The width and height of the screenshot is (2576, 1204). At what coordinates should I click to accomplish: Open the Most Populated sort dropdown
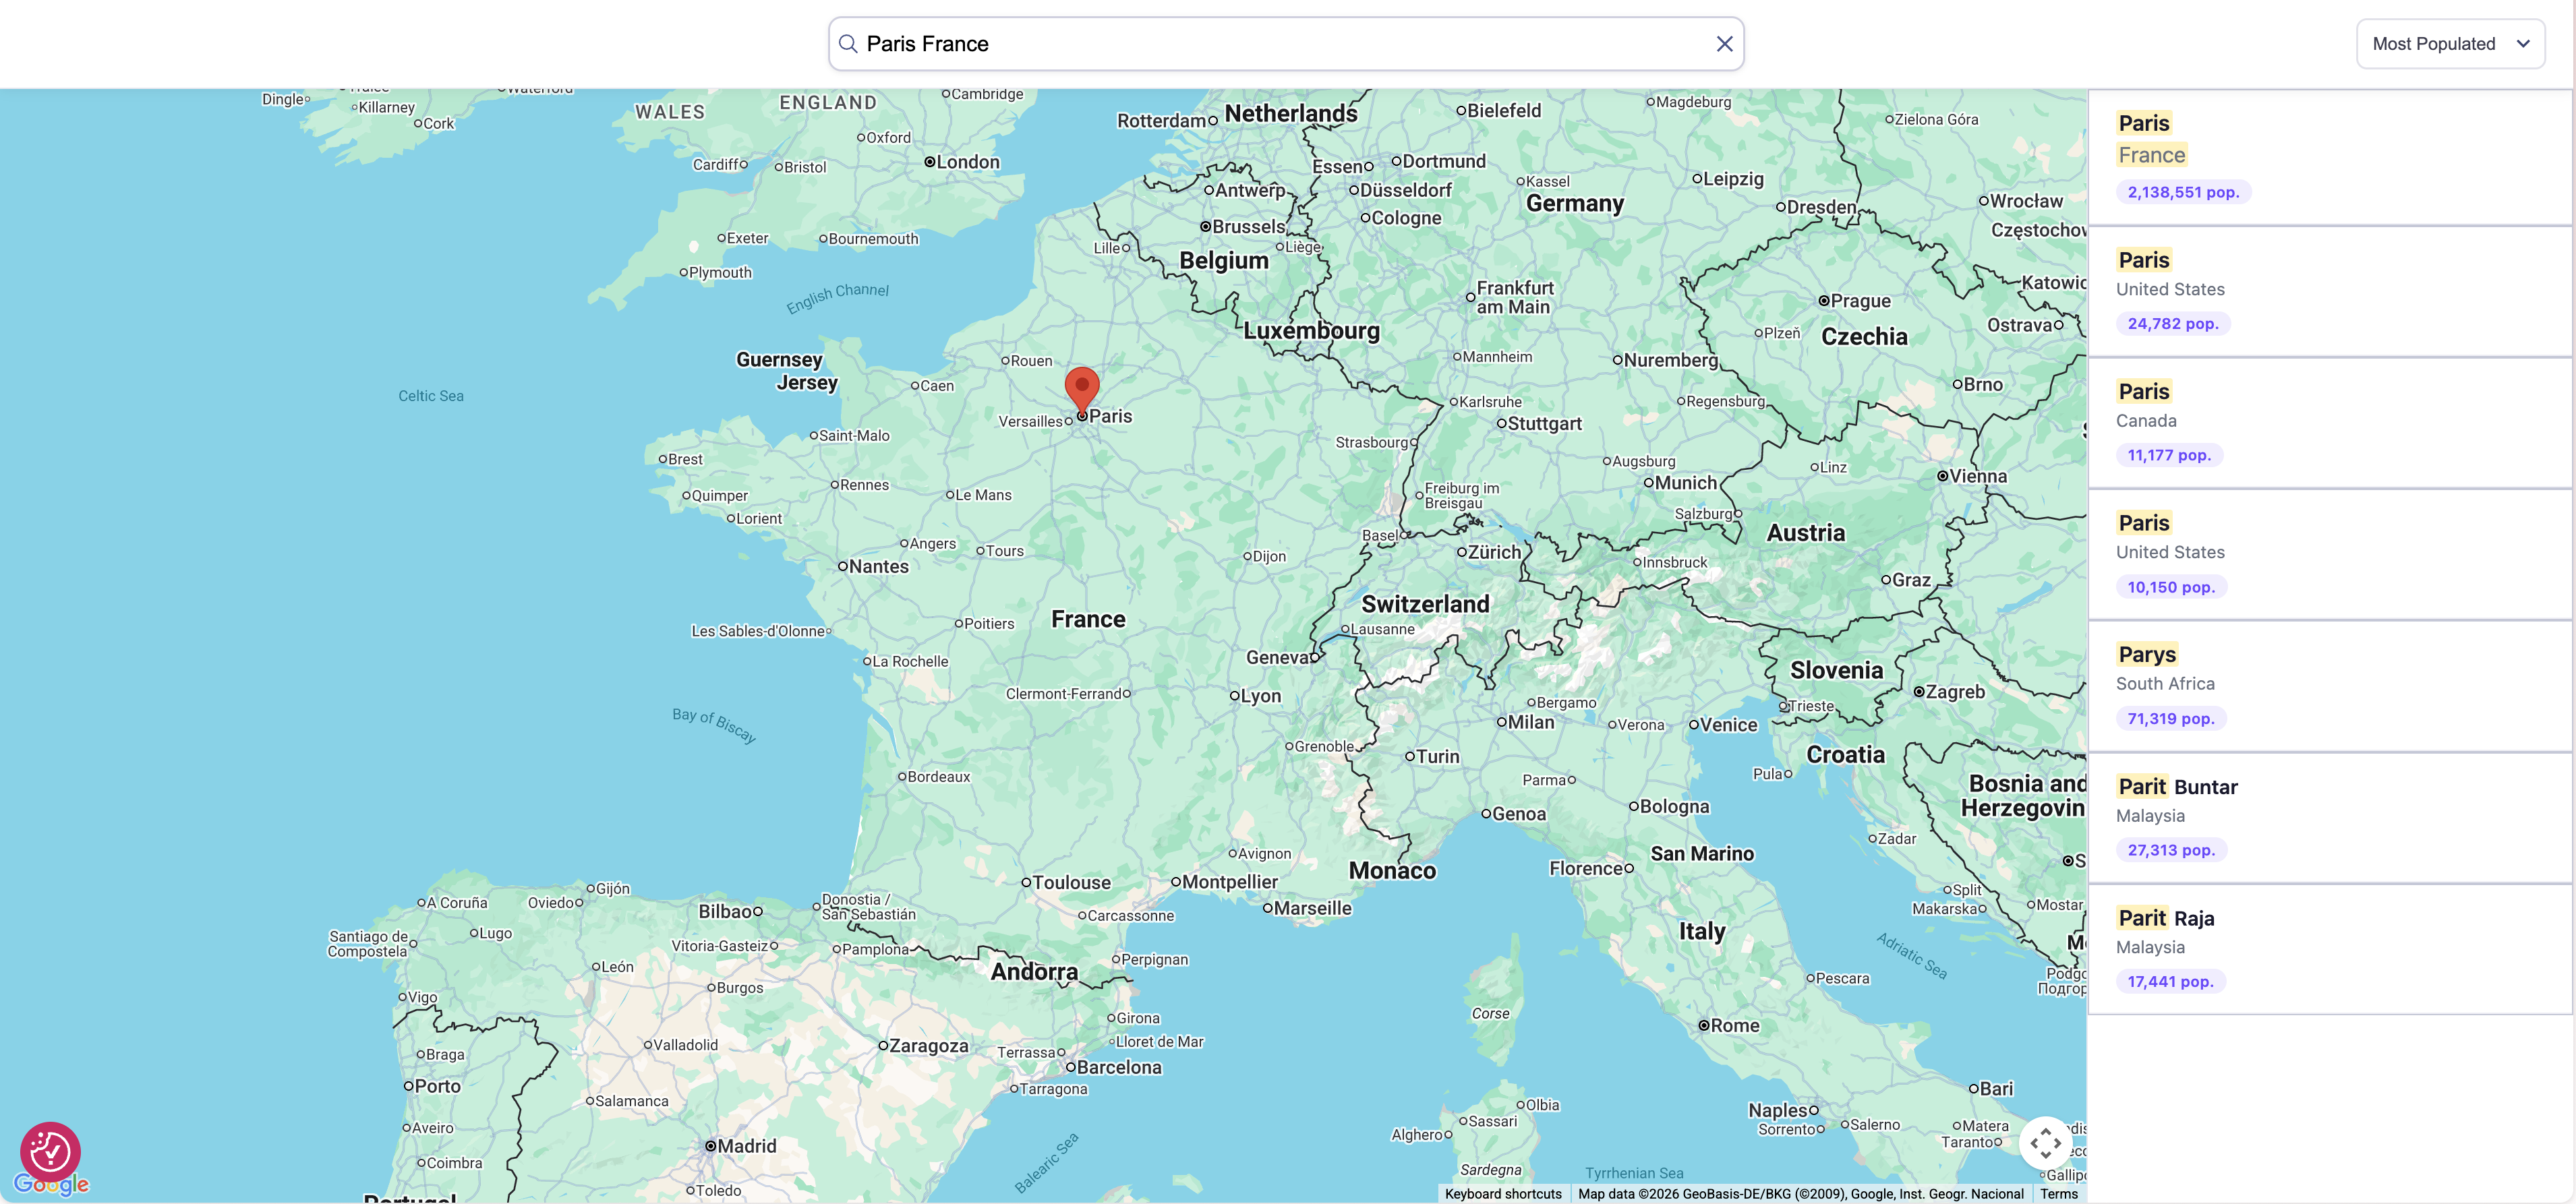[2450, 44]
